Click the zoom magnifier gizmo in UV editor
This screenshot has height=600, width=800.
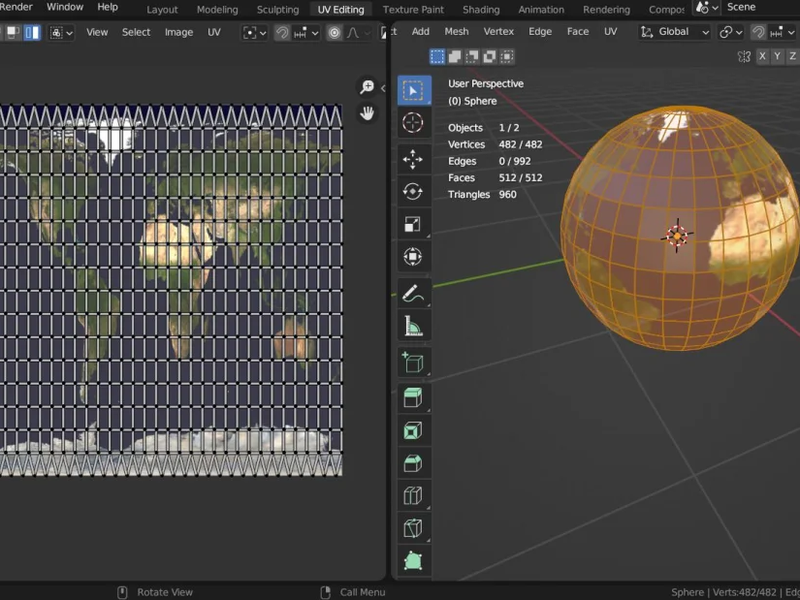(x=367, y=86)
